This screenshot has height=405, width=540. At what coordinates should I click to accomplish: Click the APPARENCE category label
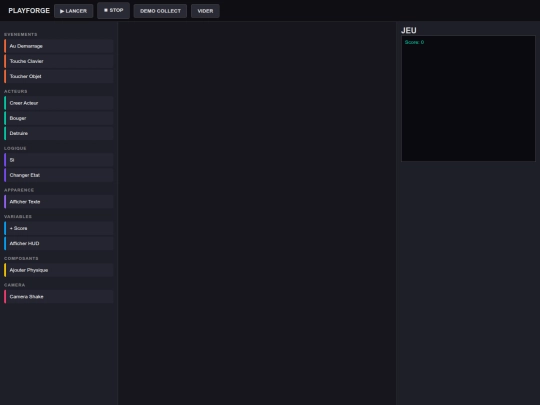[19, 190]
